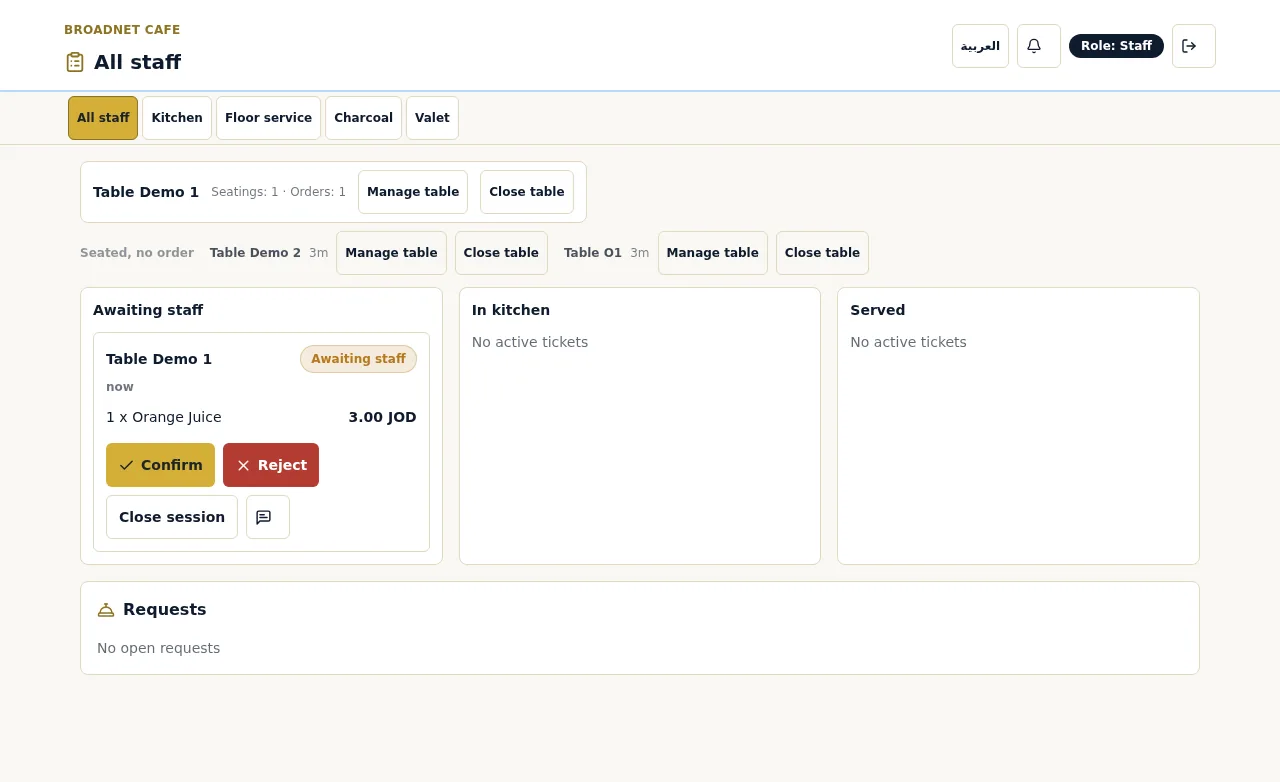This screenshot has width=1280, height=782.
Task: Manage table for Table O1
Action: tap(713, 253)
